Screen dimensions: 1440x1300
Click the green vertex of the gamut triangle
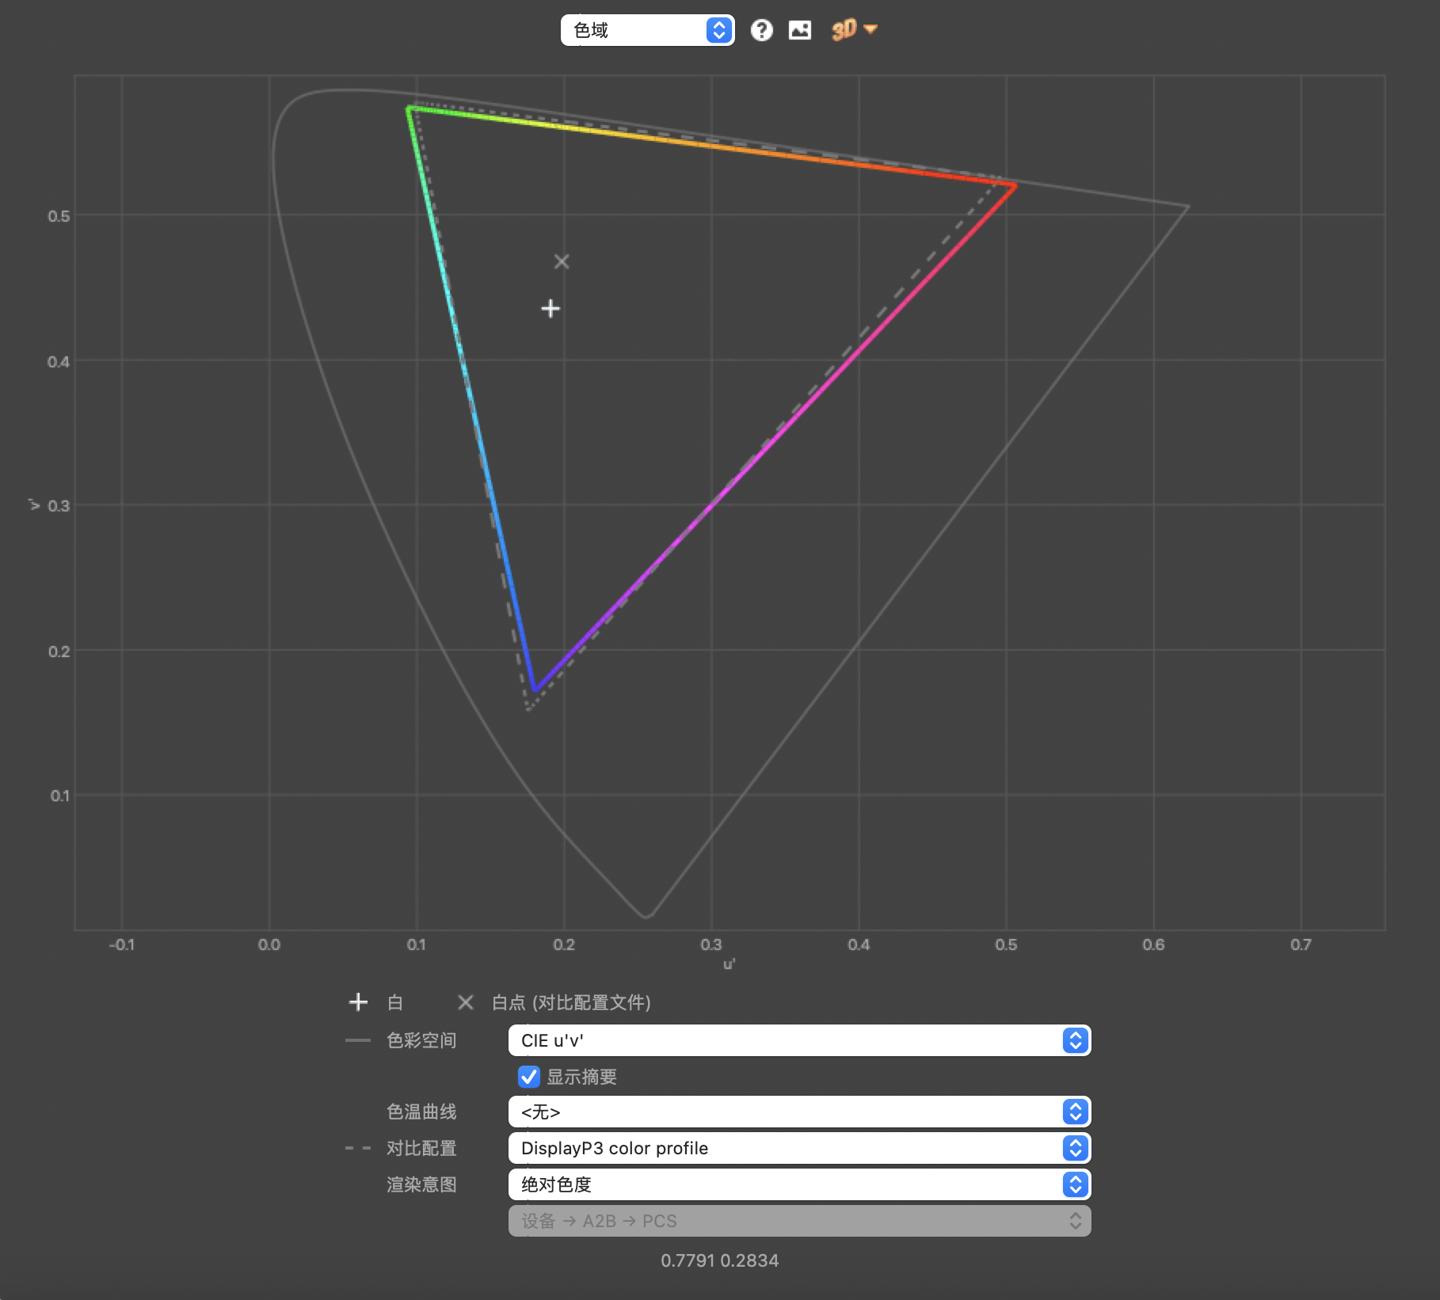(x=409, y=108)
